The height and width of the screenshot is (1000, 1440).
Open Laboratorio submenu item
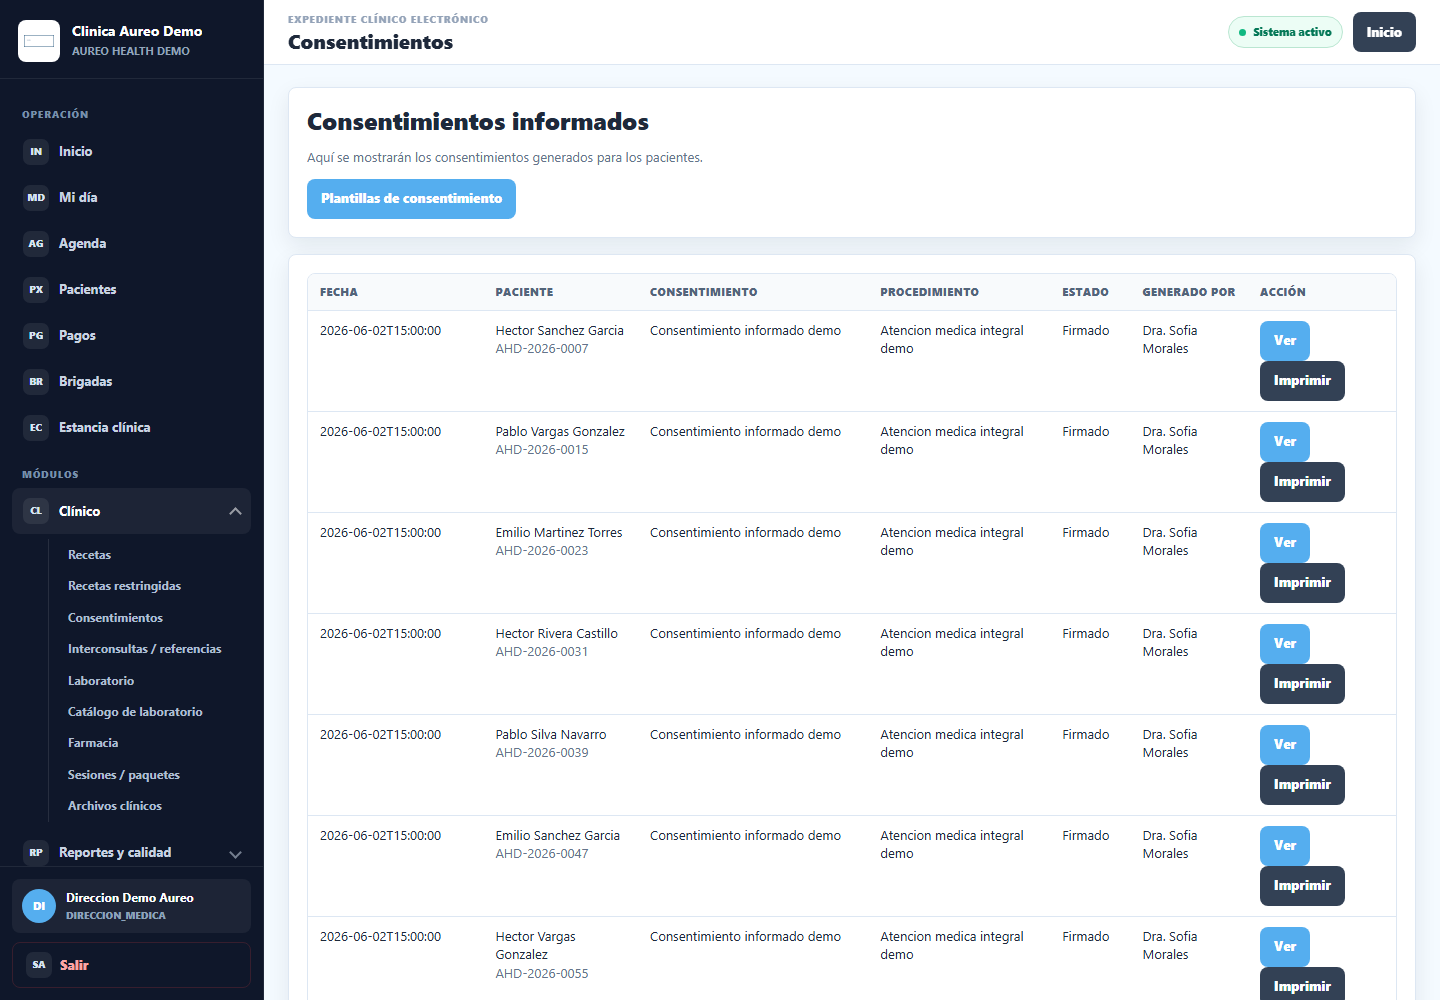tap(100, 681)
